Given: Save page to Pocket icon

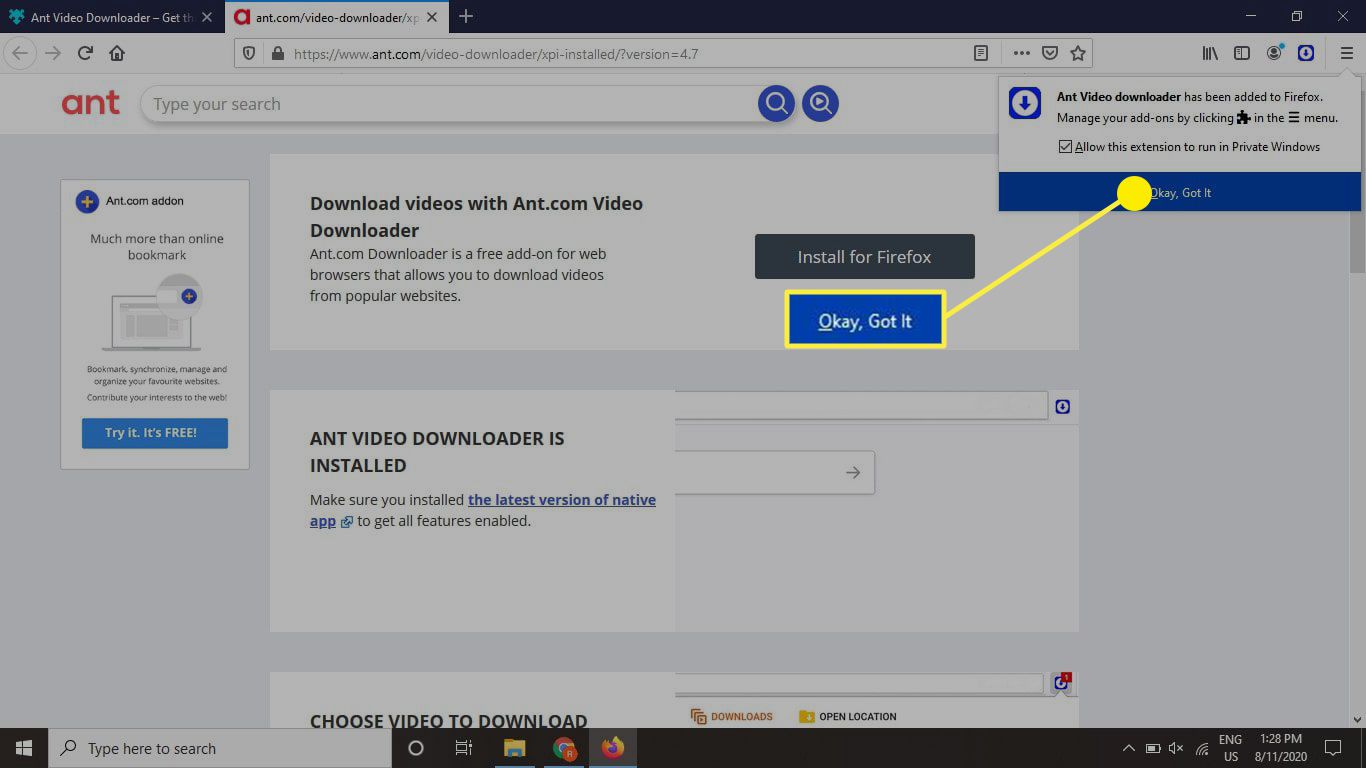Looking at the screenshot, I should (1049, 54).
